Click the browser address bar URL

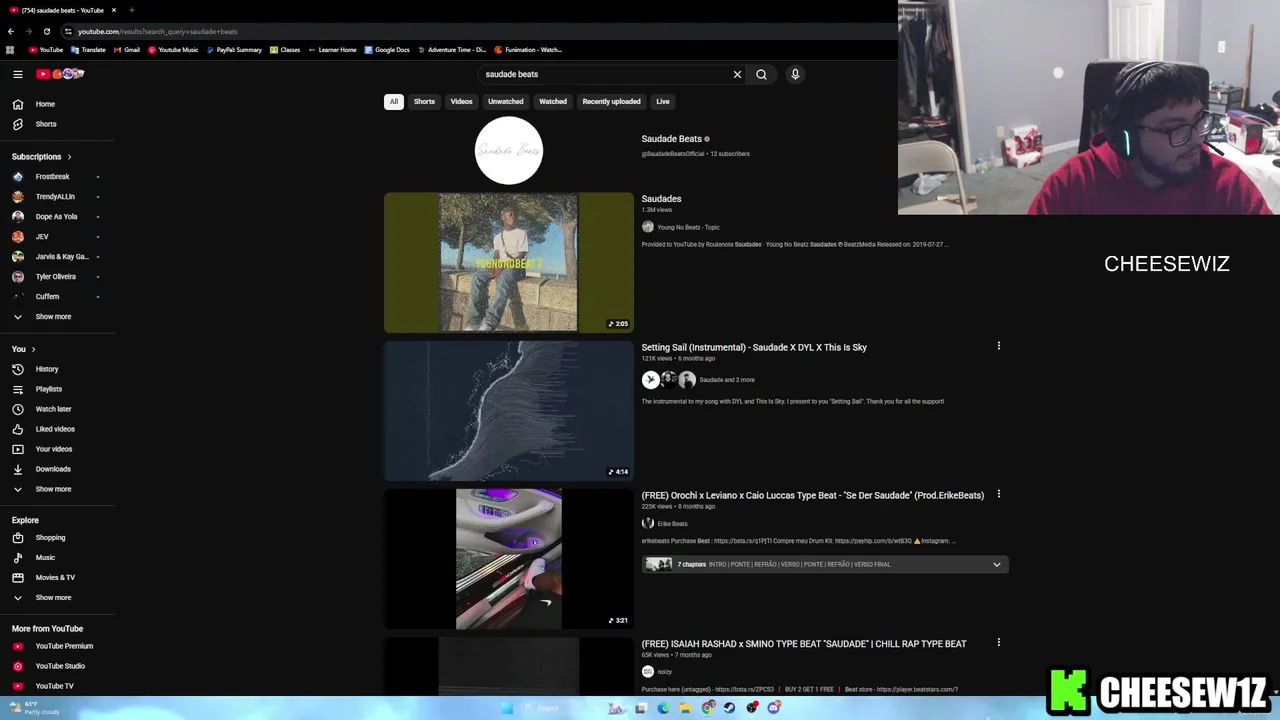pyautogui.click(x=157, y=31)
